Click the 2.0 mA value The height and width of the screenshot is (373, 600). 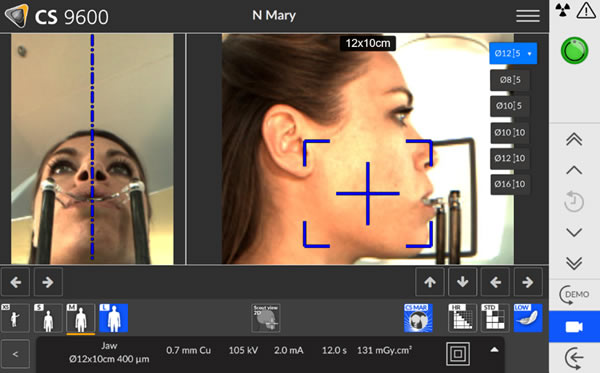tap(289, 350)
